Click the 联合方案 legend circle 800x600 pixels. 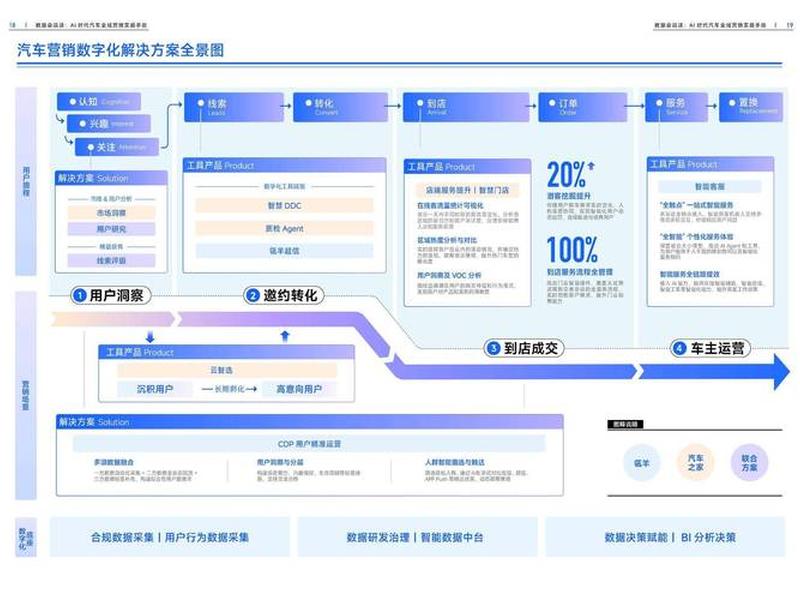(749, 463)
